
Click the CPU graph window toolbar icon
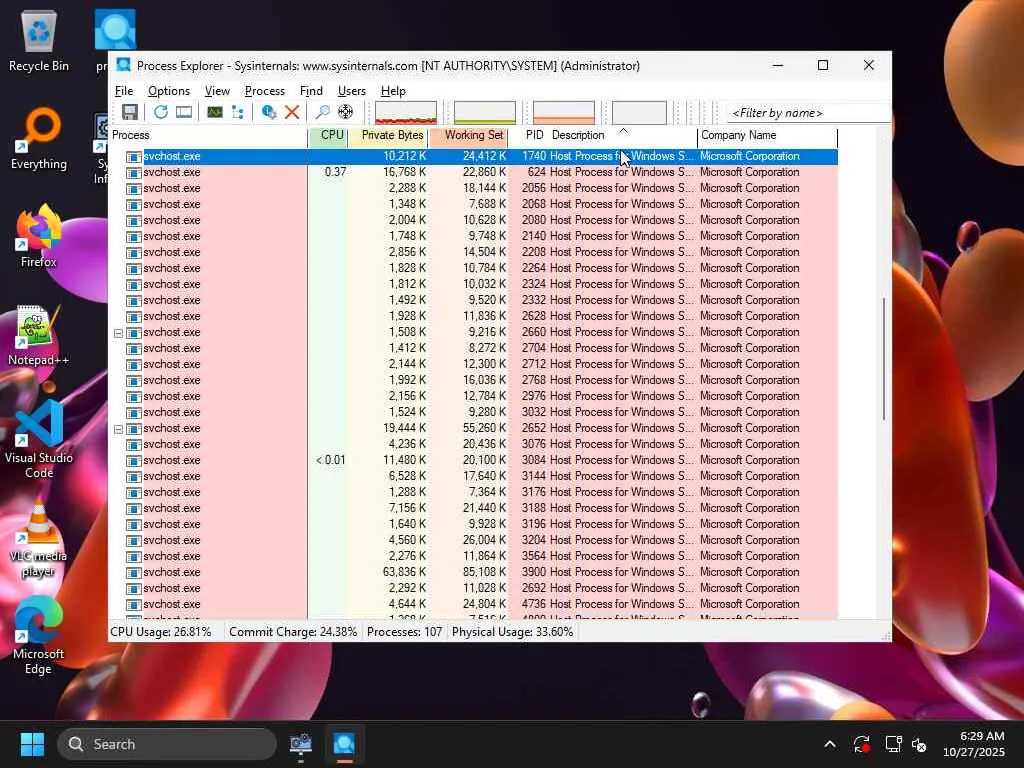(x=215, y=112)
